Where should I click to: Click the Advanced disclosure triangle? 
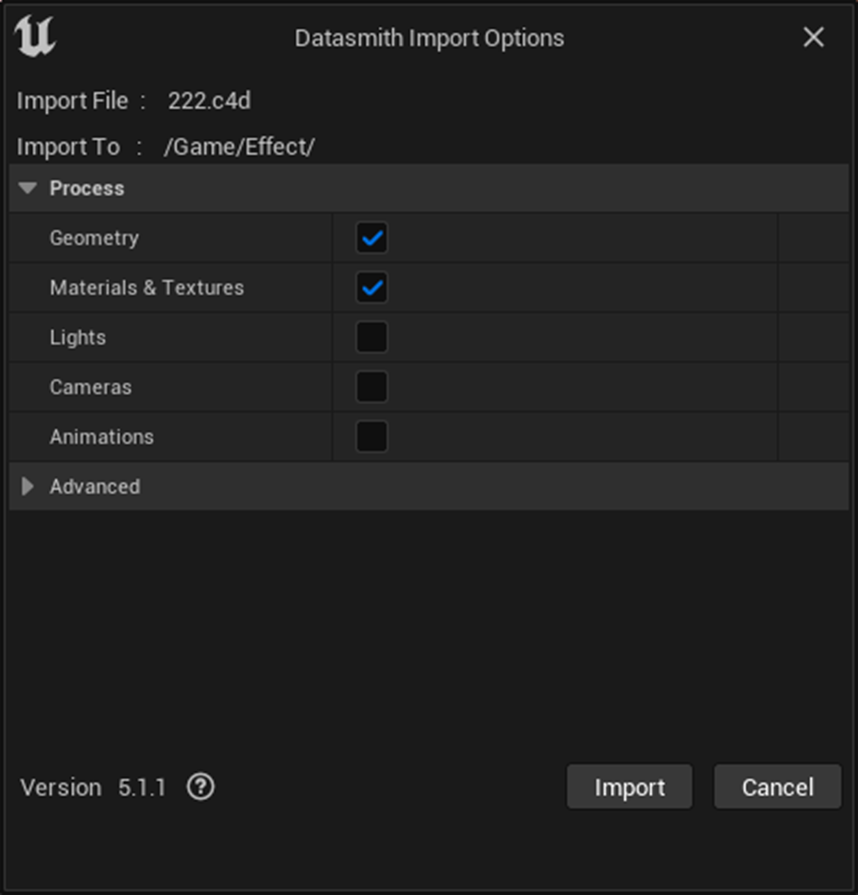tap(27, 487)
